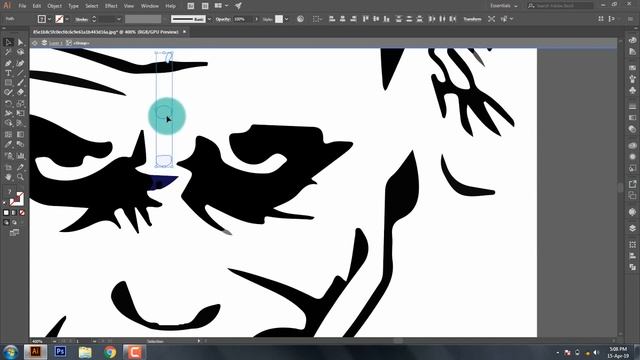640x360 pixels.
Task: Select the Pen tool
Action: 8,63
